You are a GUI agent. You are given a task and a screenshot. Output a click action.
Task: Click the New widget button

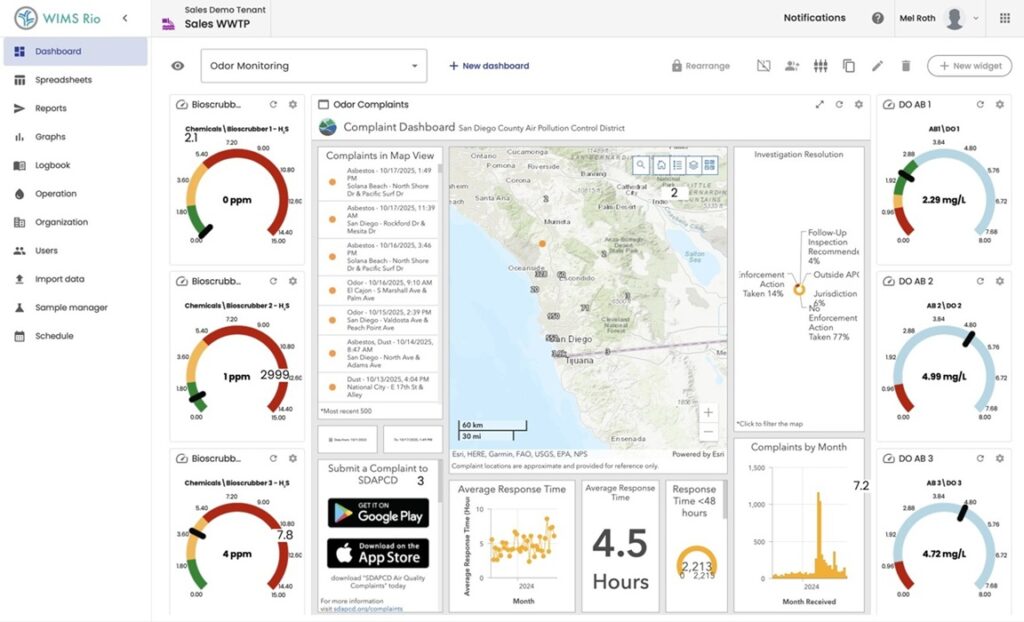pos(970,65)
